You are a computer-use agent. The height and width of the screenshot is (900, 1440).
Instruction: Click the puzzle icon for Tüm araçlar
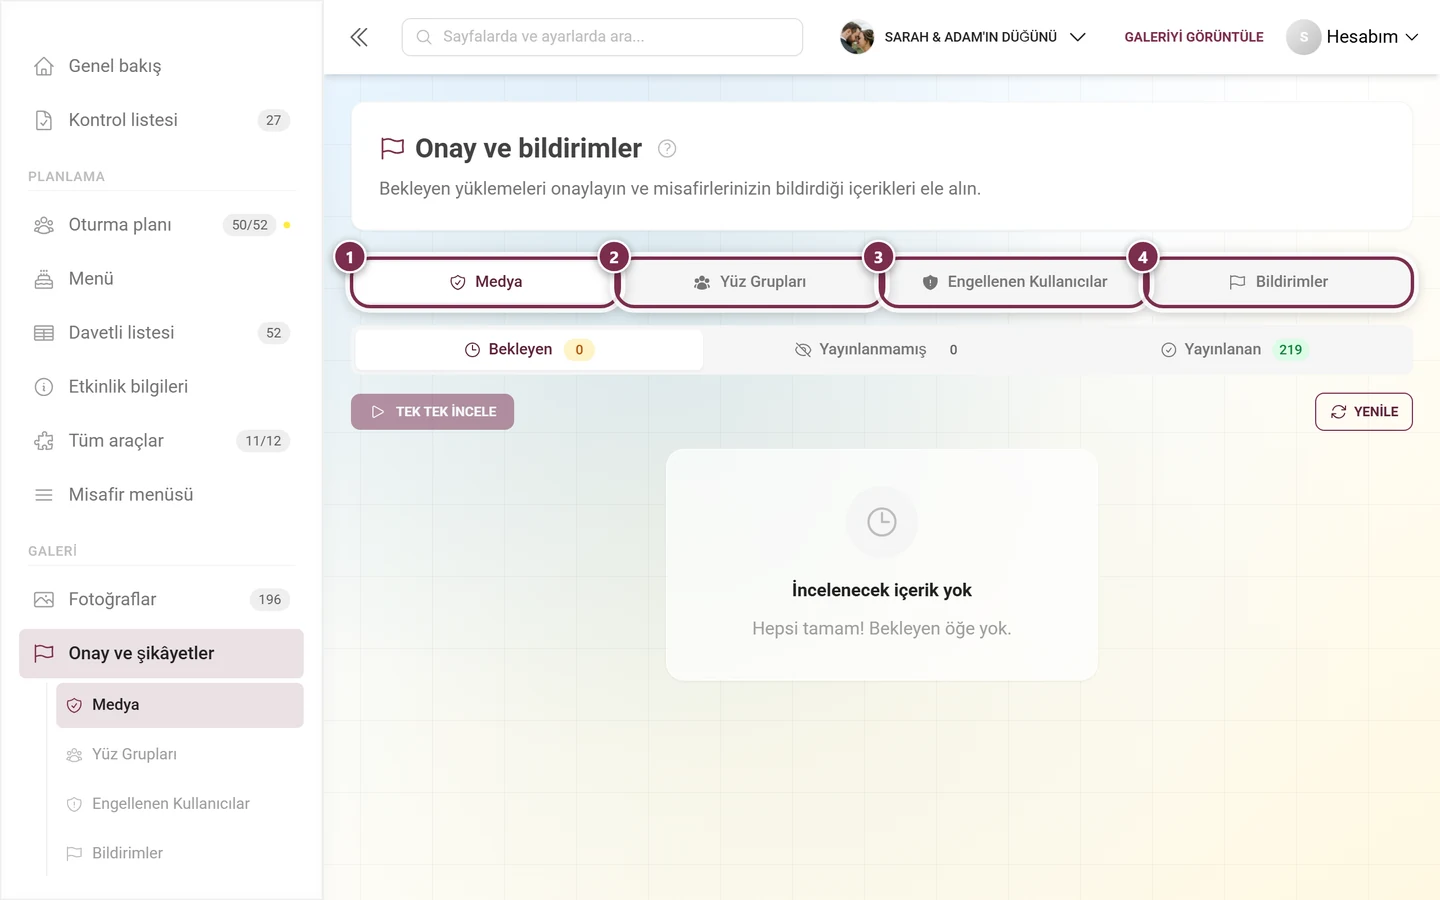click(44, 441)
